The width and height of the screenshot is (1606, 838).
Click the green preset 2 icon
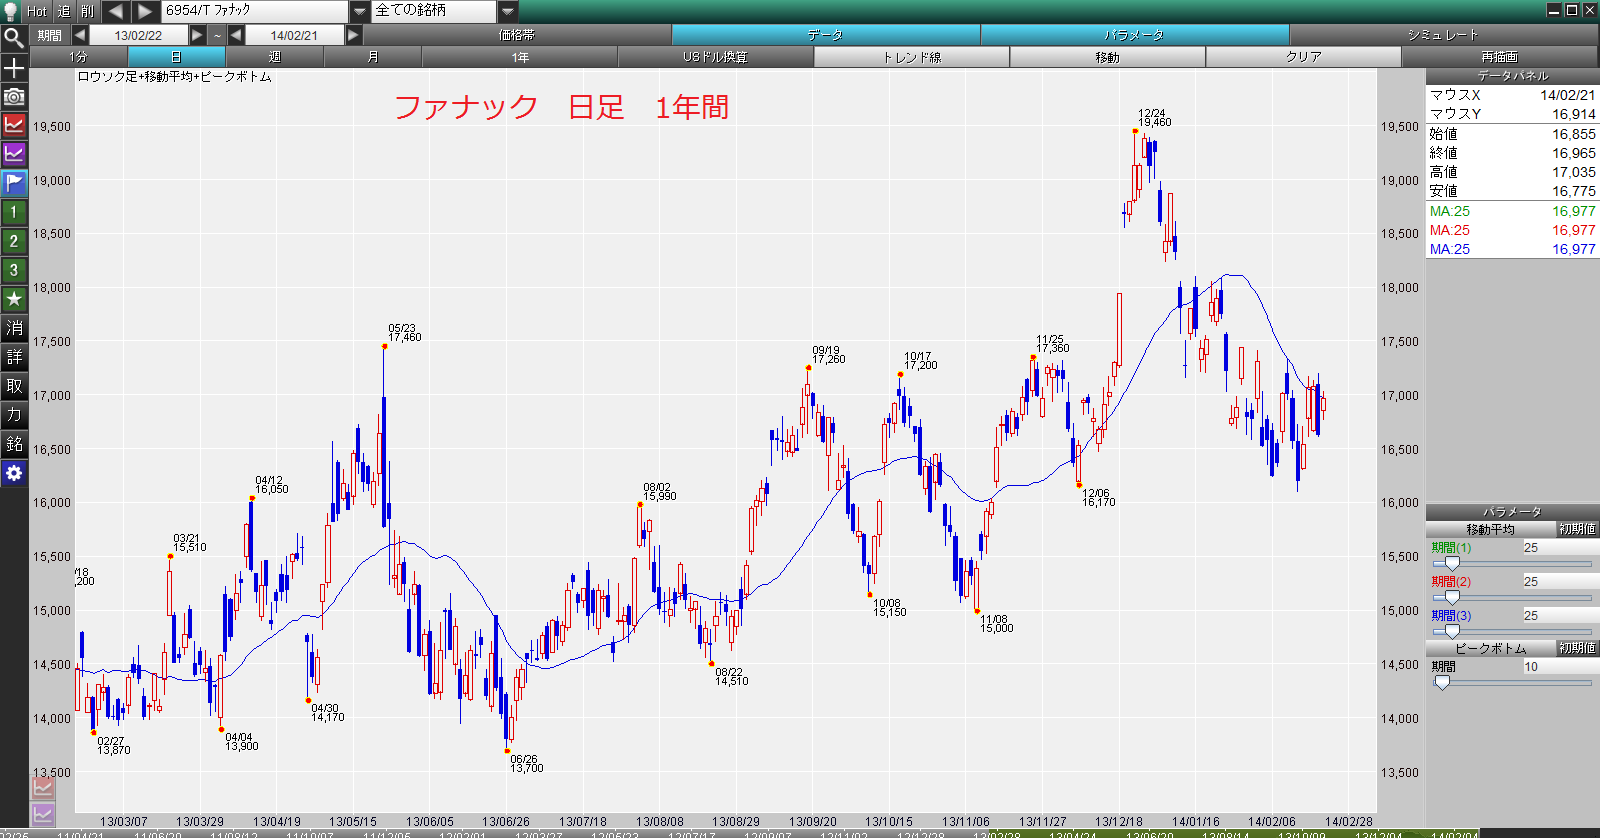14,241
